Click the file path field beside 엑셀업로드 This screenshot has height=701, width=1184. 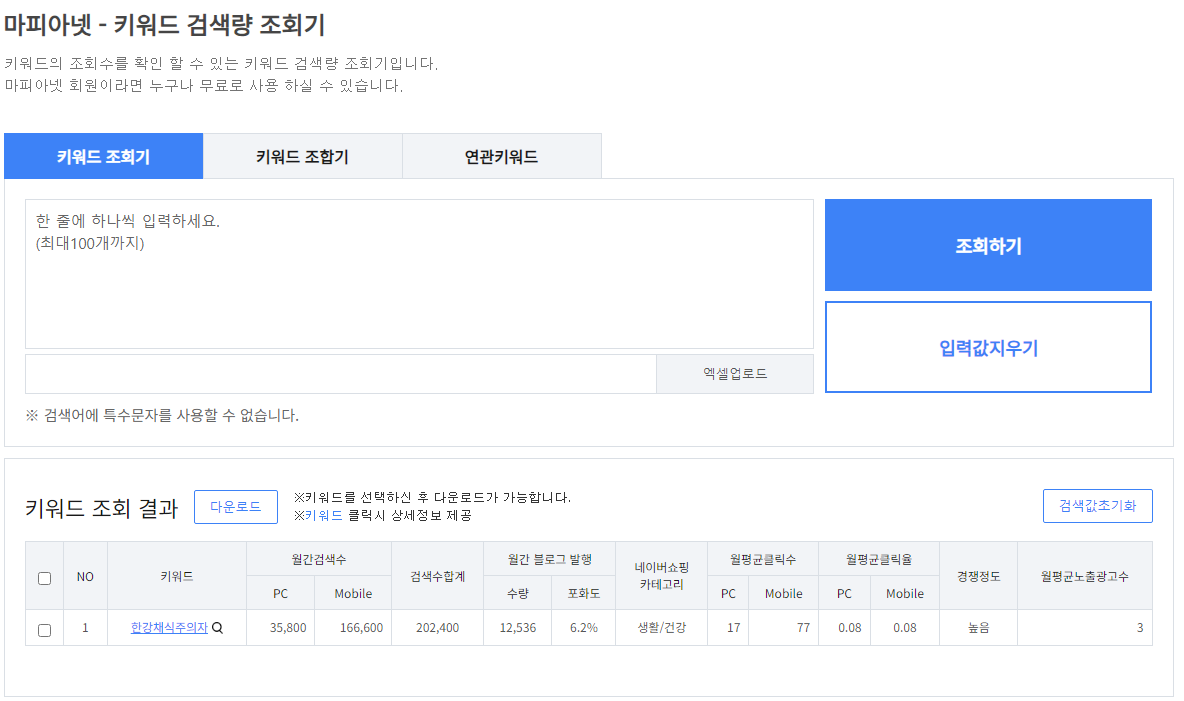(x=340, y=372)
